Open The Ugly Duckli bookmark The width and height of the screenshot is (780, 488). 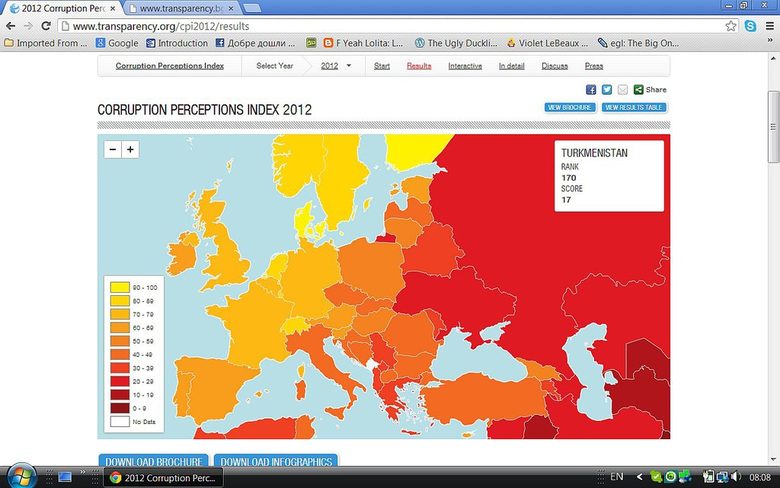[456, 43]
